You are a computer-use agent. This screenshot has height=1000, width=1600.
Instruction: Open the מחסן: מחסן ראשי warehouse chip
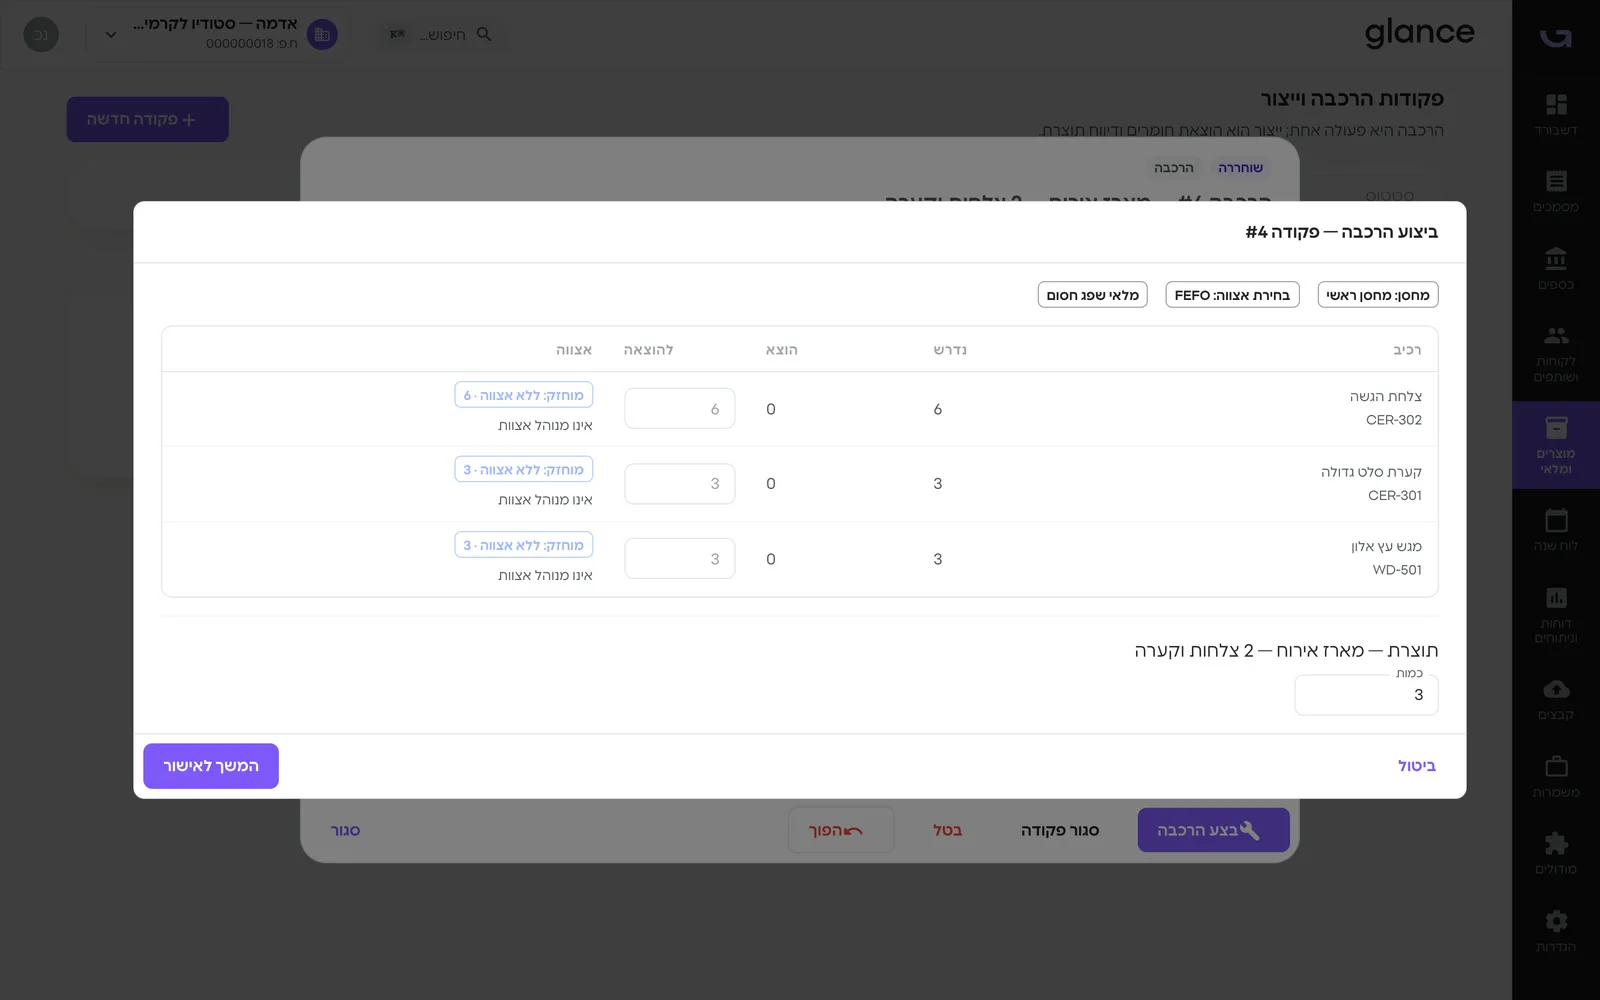1378,295
